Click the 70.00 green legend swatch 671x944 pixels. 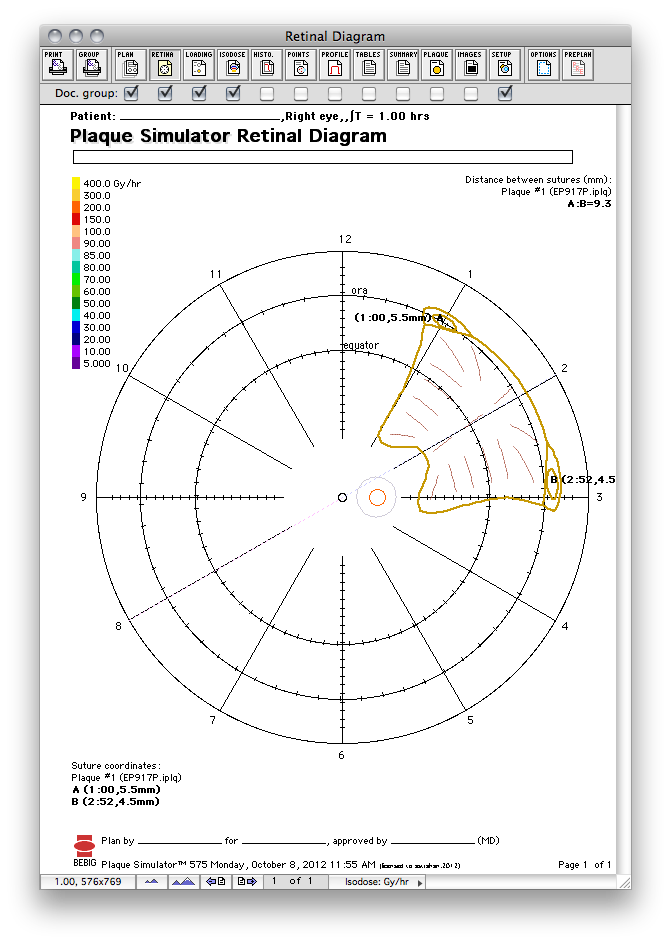(x=76, y=279)
